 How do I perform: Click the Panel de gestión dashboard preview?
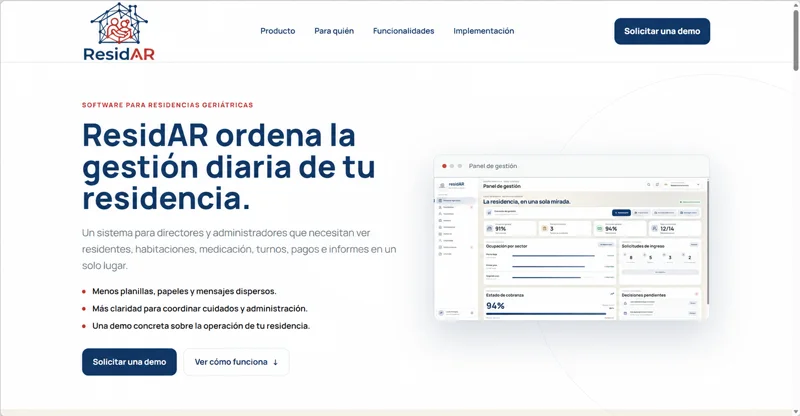[571, 238]
